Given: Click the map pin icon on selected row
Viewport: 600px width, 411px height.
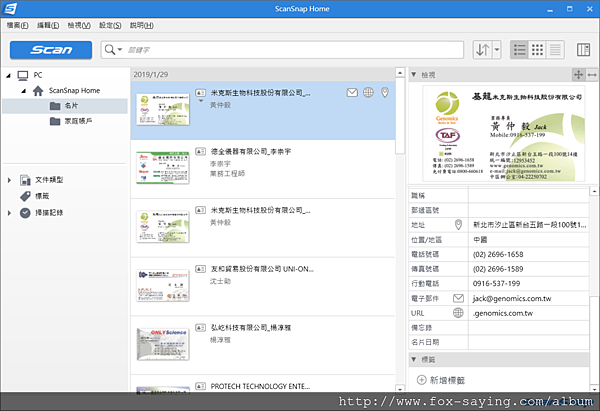Looking at the screenshot, I should 385,92.
